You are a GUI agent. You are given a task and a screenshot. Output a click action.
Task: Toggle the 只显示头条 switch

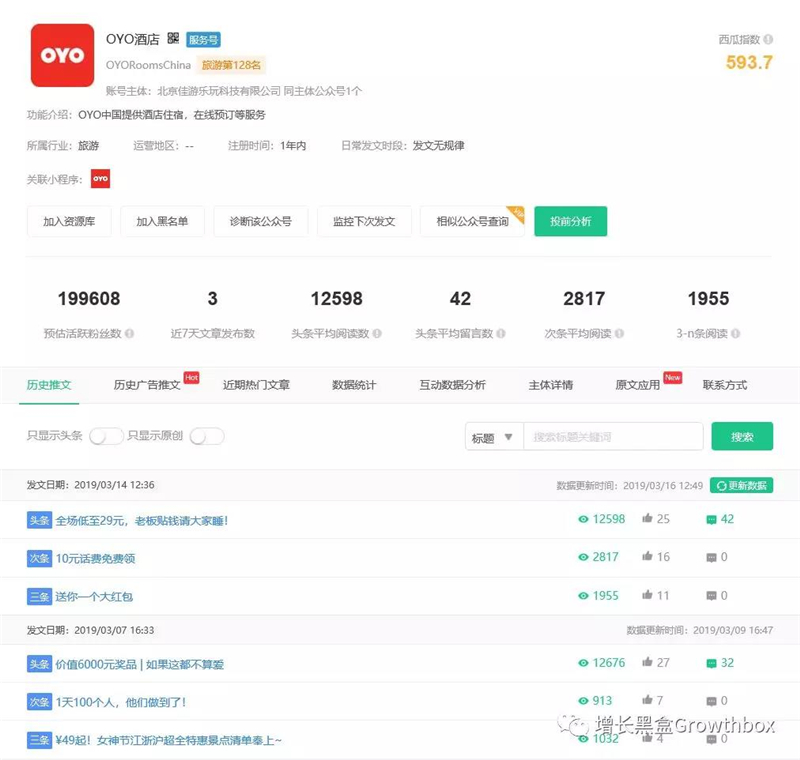pyautogui.click(x=106, y=436)
